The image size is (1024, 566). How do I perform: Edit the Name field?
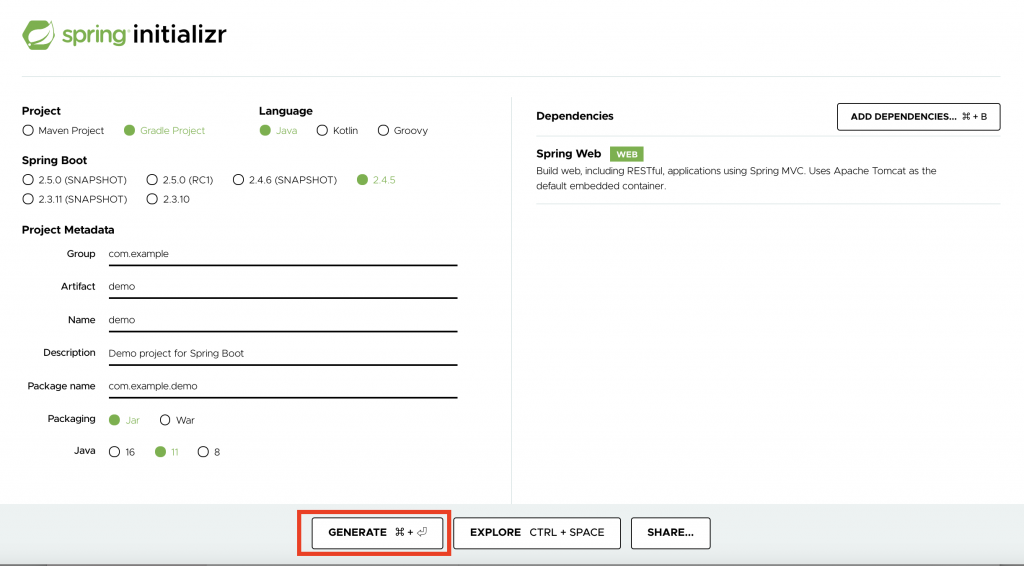(283, 320)
